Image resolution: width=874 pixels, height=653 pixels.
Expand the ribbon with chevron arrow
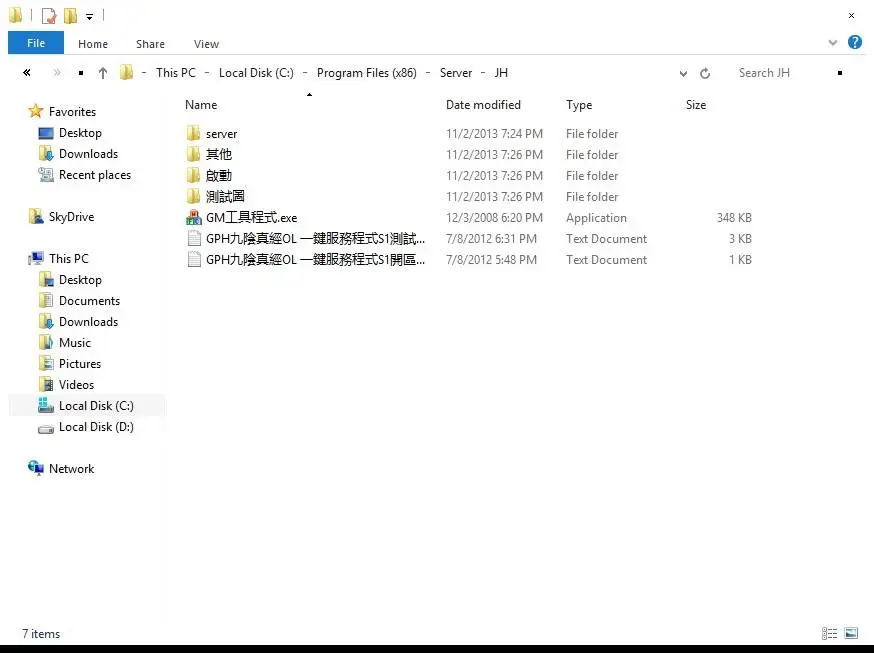coord(833,42)
